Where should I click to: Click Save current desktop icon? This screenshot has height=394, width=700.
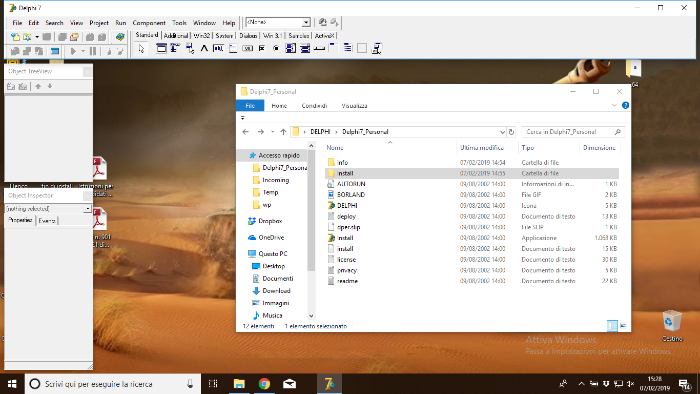point(322,22)
